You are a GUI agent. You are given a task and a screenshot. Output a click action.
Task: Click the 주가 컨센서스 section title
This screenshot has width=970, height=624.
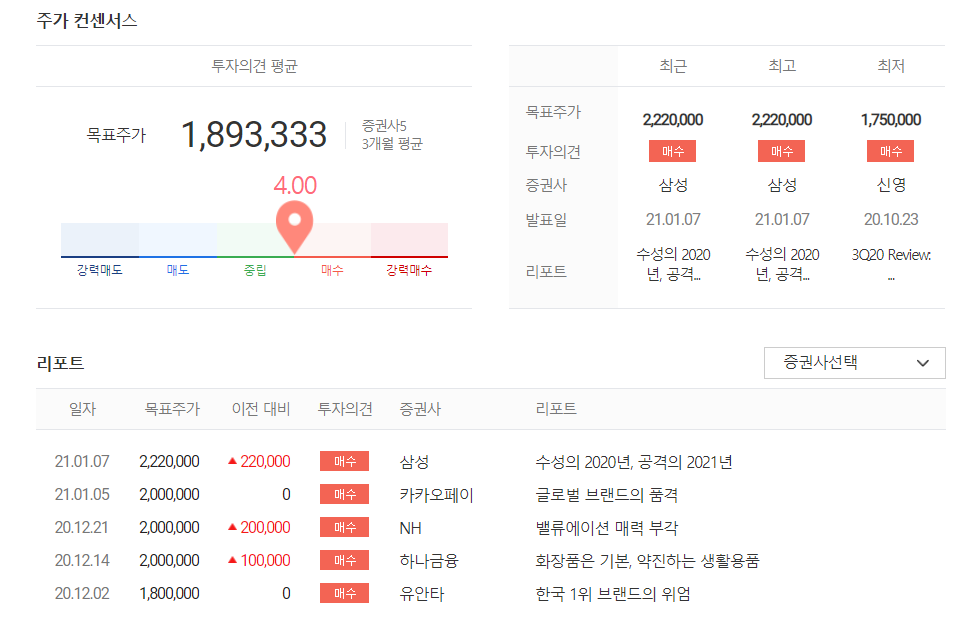click(87, 20)
